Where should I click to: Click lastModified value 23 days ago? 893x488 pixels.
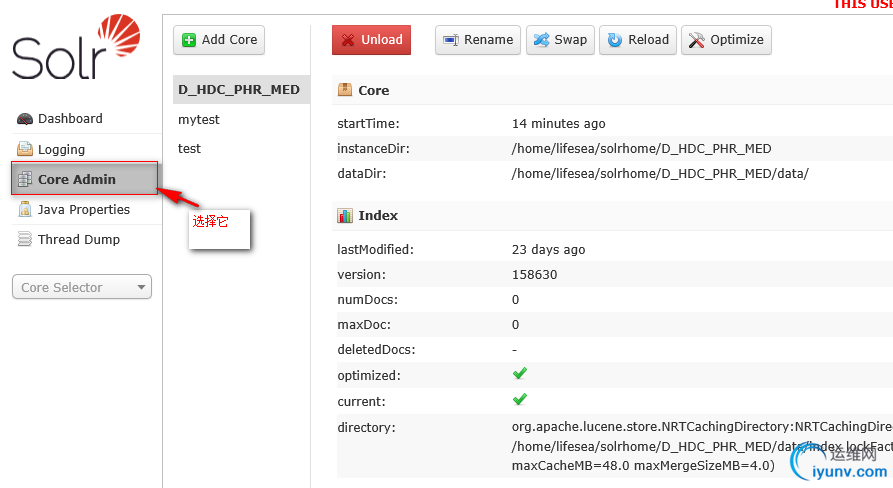click(548, 249)
